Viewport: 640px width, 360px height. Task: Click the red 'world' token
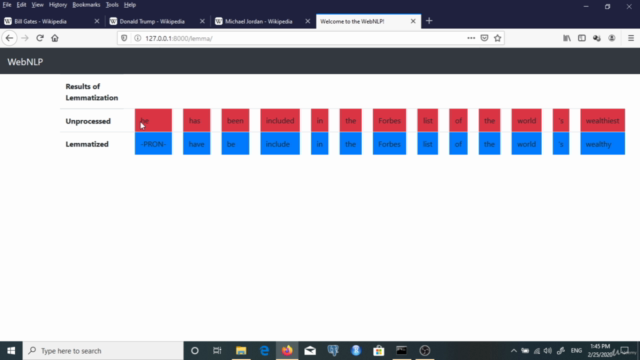pos(527,120)
